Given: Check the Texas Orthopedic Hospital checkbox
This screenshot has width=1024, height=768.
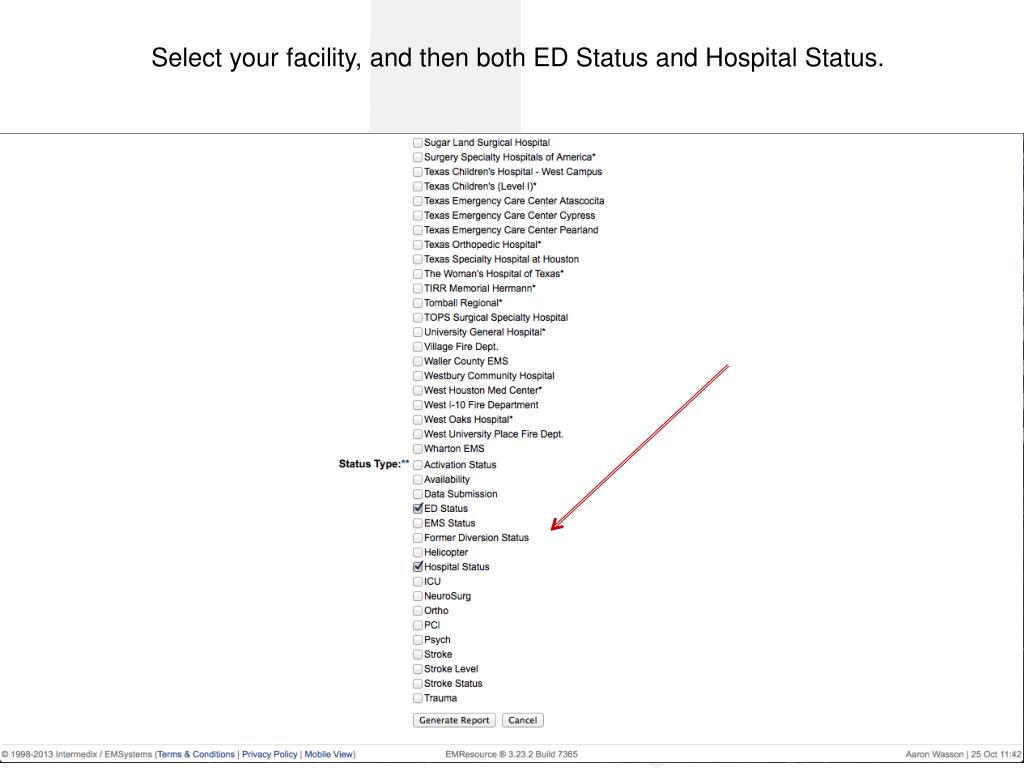Looking at the screenshot, I should pos(418,245).
